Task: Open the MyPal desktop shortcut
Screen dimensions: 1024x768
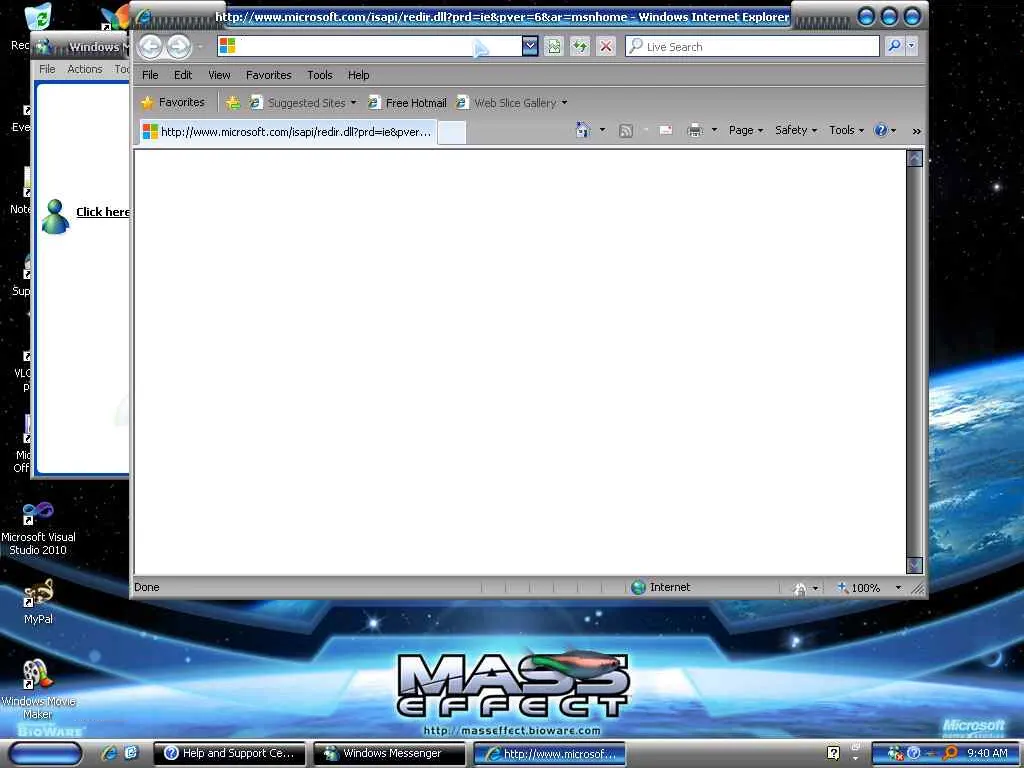Action: (38, 601)
